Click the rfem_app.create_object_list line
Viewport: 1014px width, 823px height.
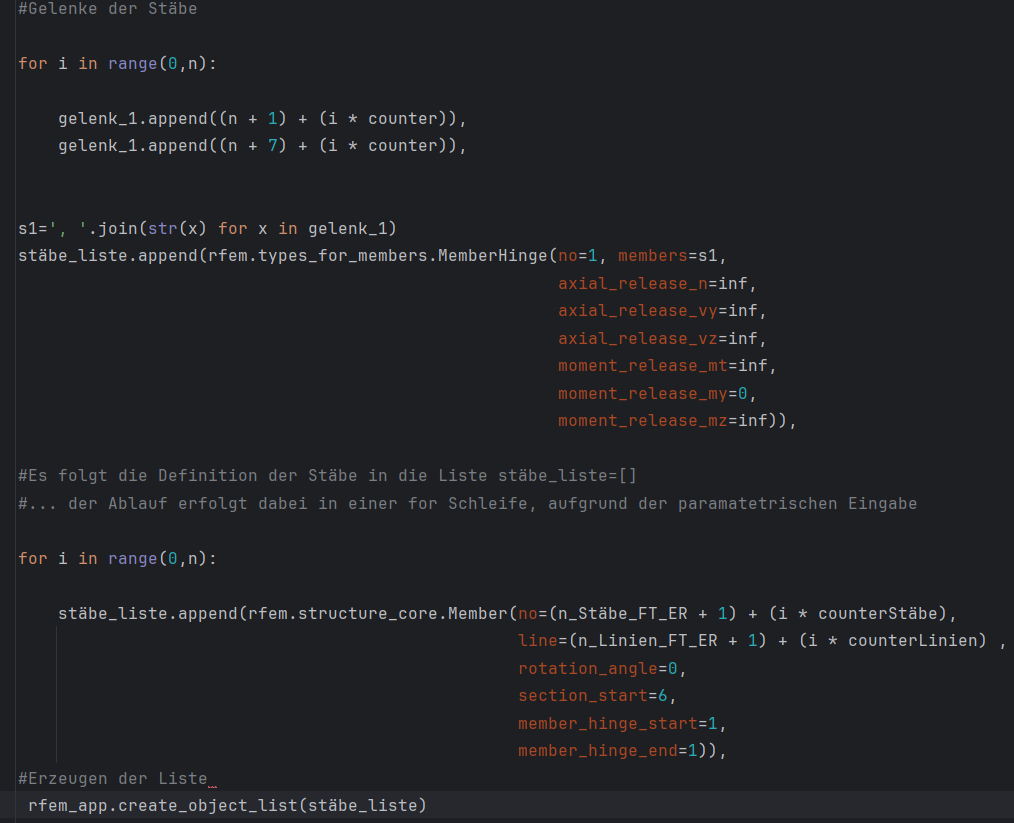click(x=227, y=805)
